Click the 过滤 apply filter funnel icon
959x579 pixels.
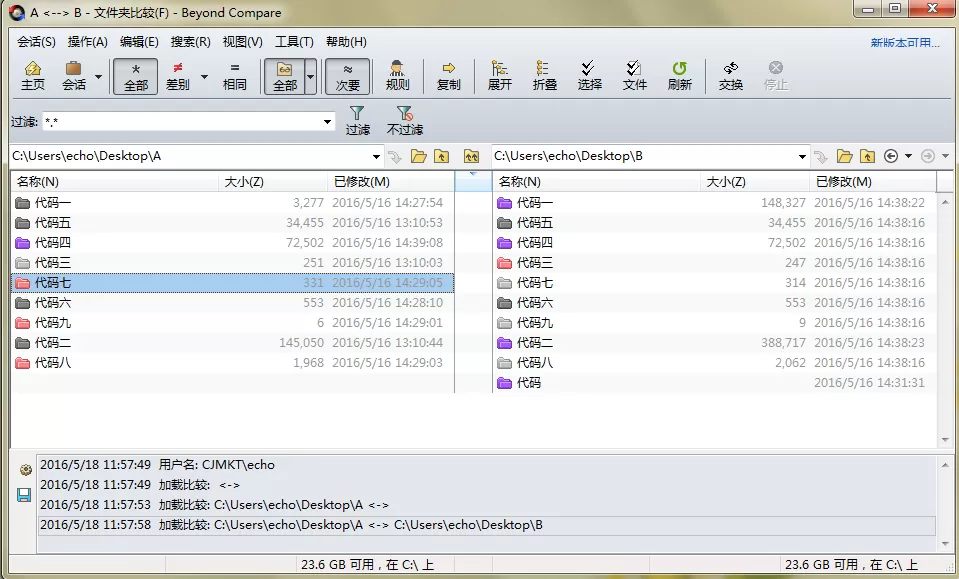pos(357,120)
